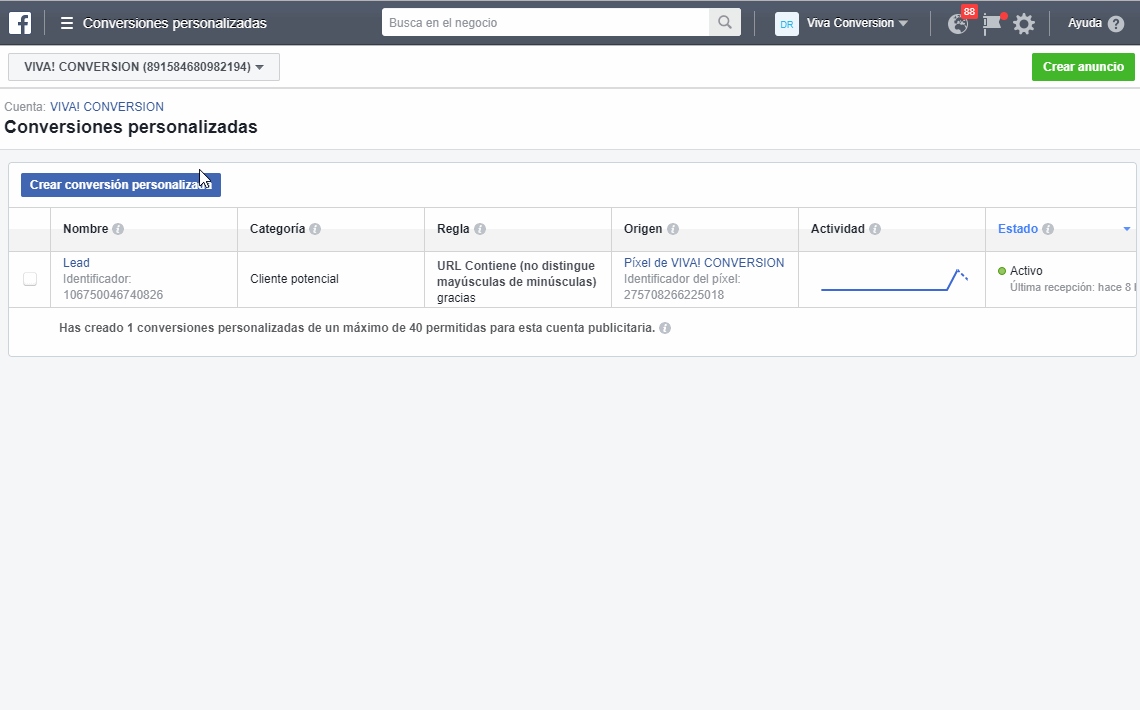
Task: Click the Categoría column header
Action: (278, 229)
